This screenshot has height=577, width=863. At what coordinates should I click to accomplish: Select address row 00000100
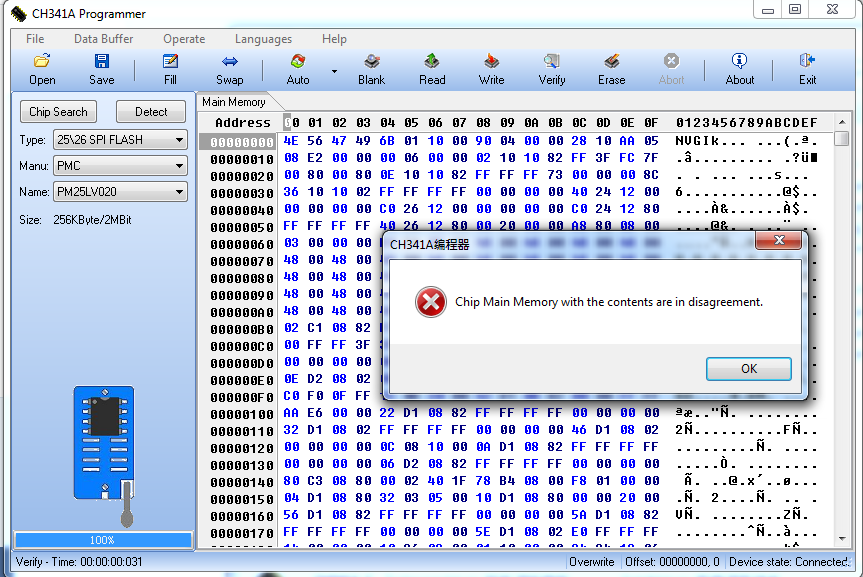tap(242, 414)
